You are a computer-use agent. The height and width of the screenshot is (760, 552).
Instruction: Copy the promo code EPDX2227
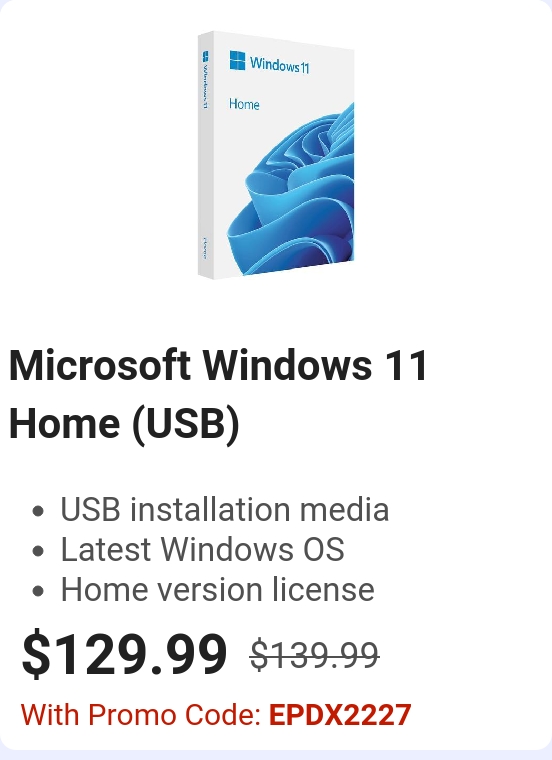pyautogui.click(x=340, y=715)
